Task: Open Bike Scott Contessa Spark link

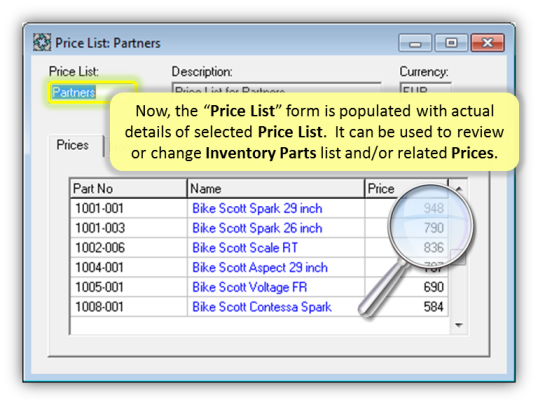Action: tap(262, 307)
